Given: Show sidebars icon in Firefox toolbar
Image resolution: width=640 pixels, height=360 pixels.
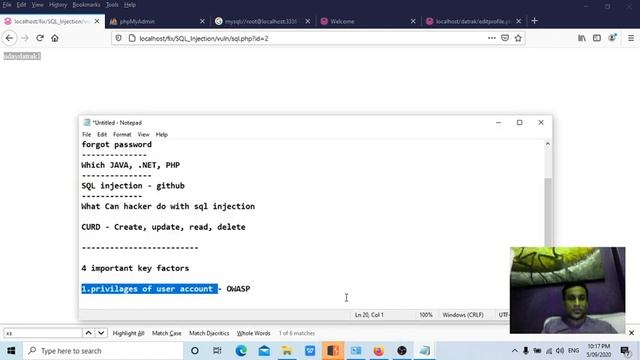Looking at the screenshot, I should [x=597, y=38].
